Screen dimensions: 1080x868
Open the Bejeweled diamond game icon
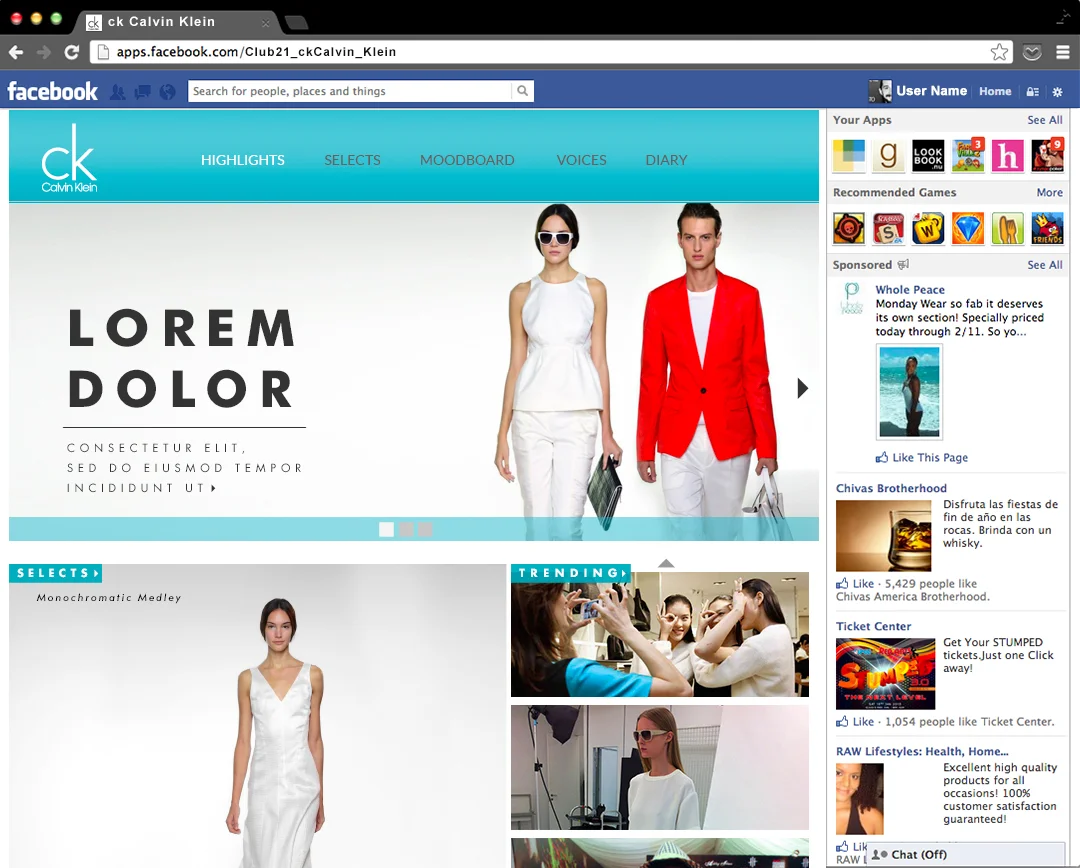968,228
